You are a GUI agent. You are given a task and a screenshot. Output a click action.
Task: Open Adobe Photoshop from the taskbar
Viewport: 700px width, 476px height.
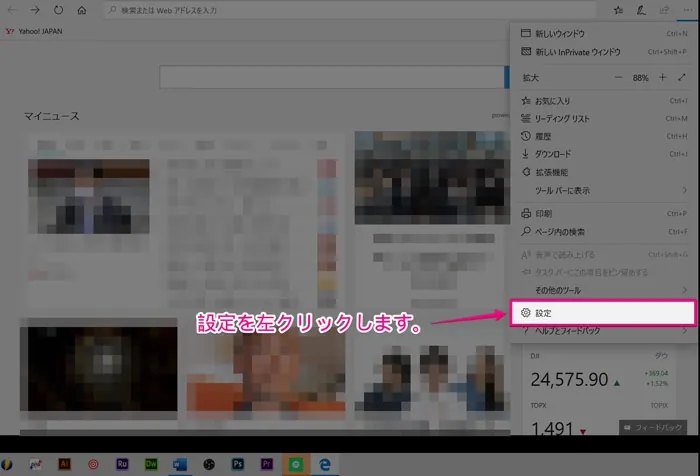tap(238, 464)
